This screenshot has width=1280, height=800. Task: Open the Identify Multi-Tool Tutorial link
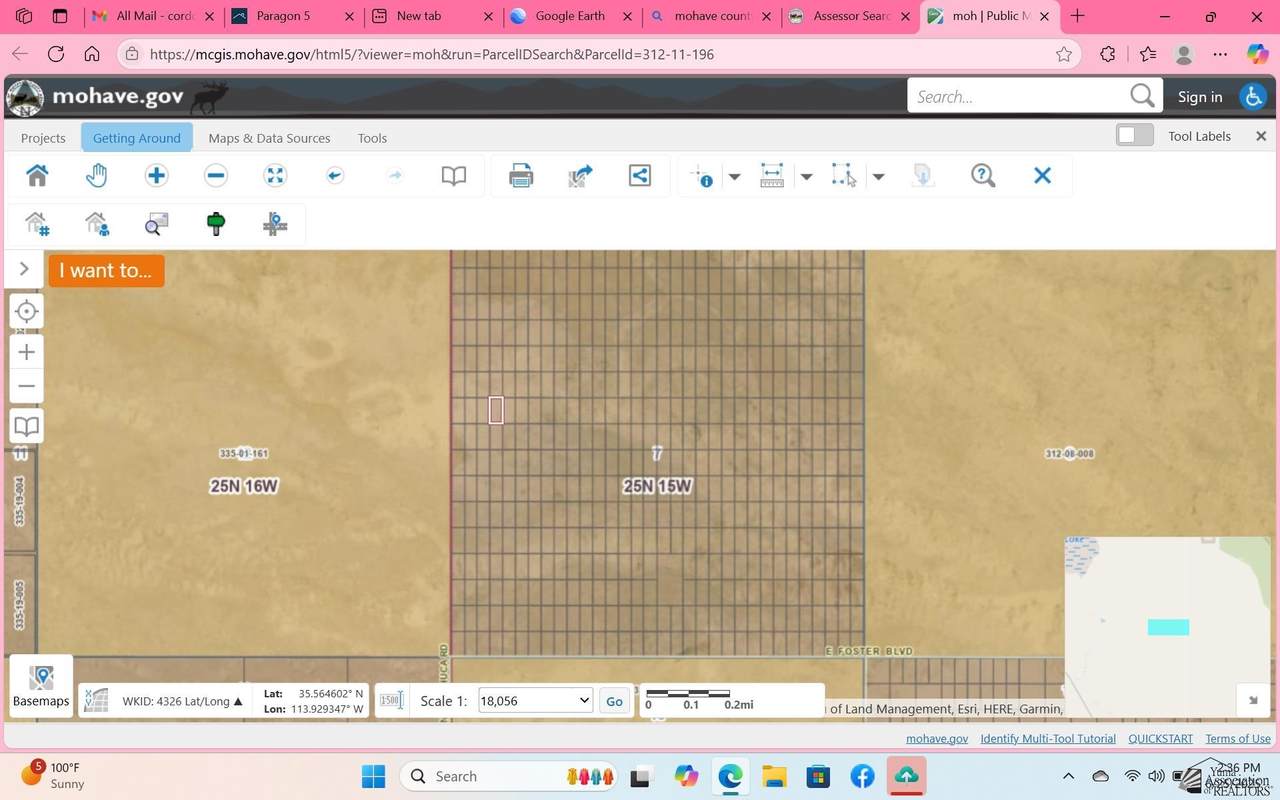click(x=1048, y=738)
